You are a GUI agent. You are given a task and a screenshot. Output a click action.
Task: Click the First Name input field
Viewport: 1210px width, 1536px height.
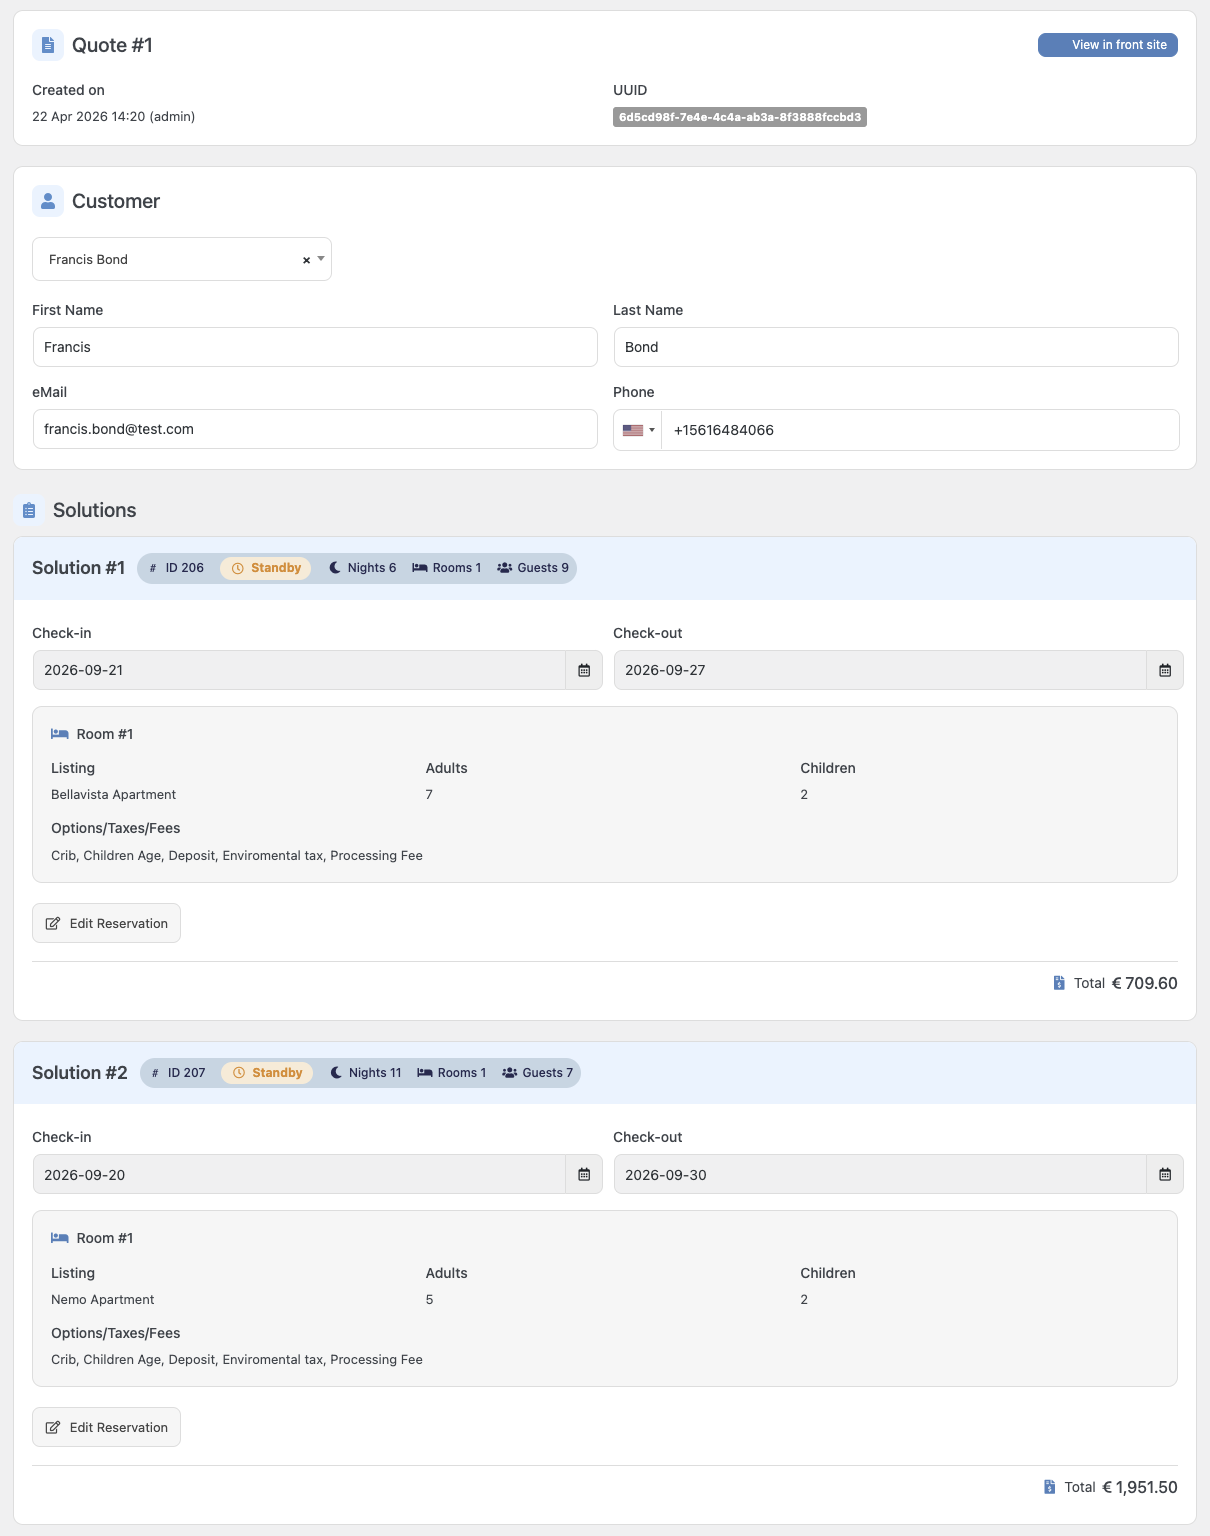pyautogui.click(x=315, y=347)
